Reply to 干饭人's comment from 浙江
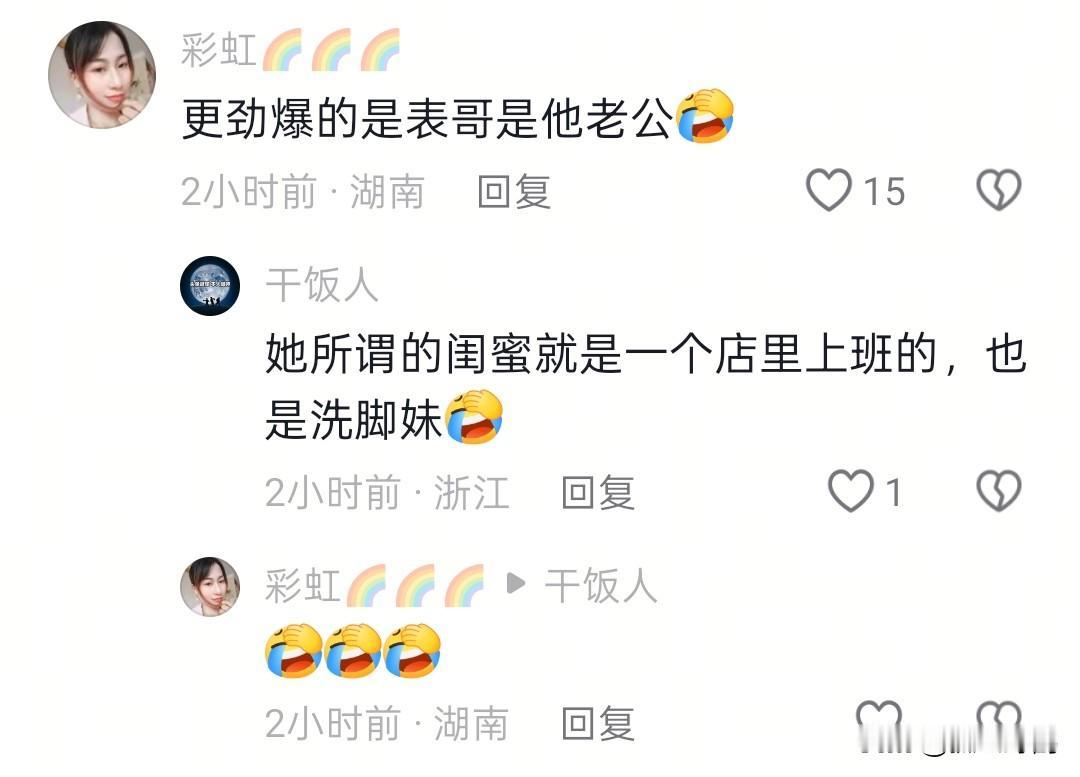1080x777 pixels. [598, 493]
